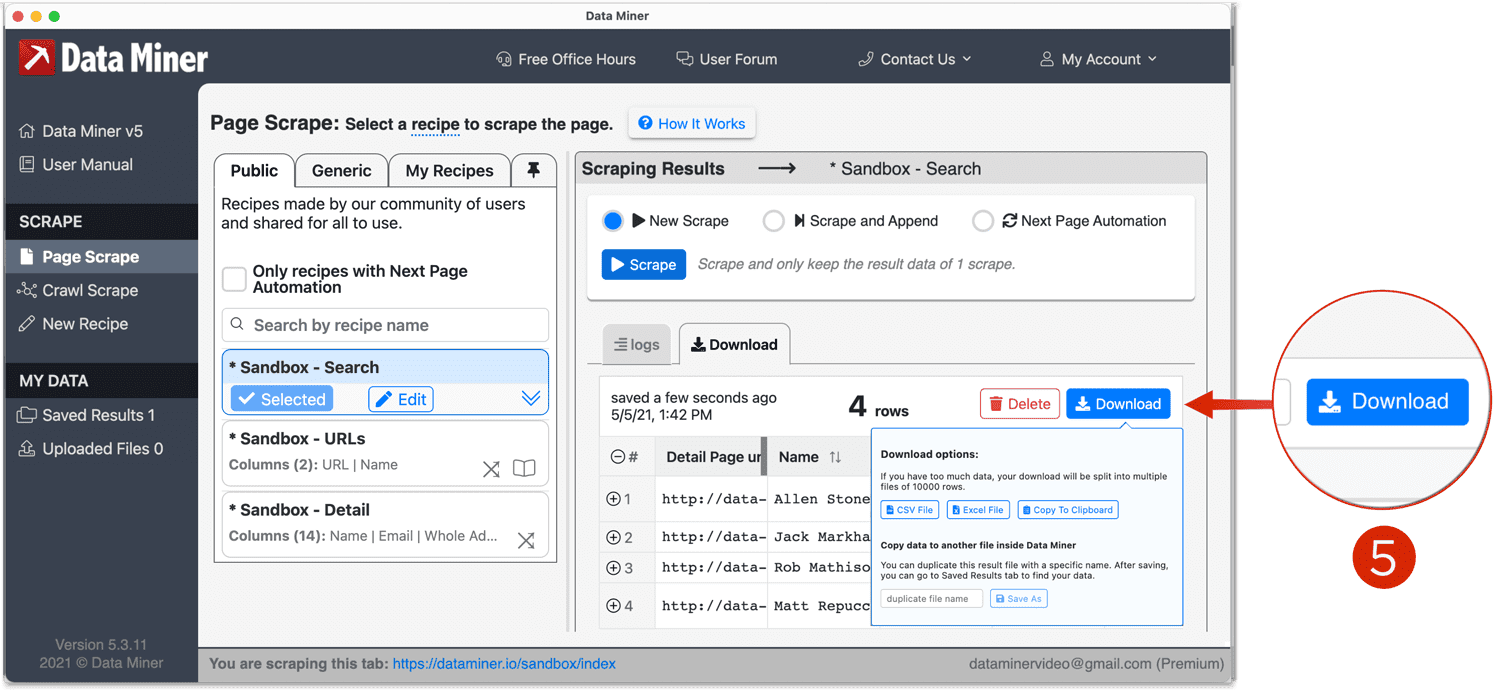Switch to the logs tab
Viewport: 1500px width, 690px height.
pos(637,344)
